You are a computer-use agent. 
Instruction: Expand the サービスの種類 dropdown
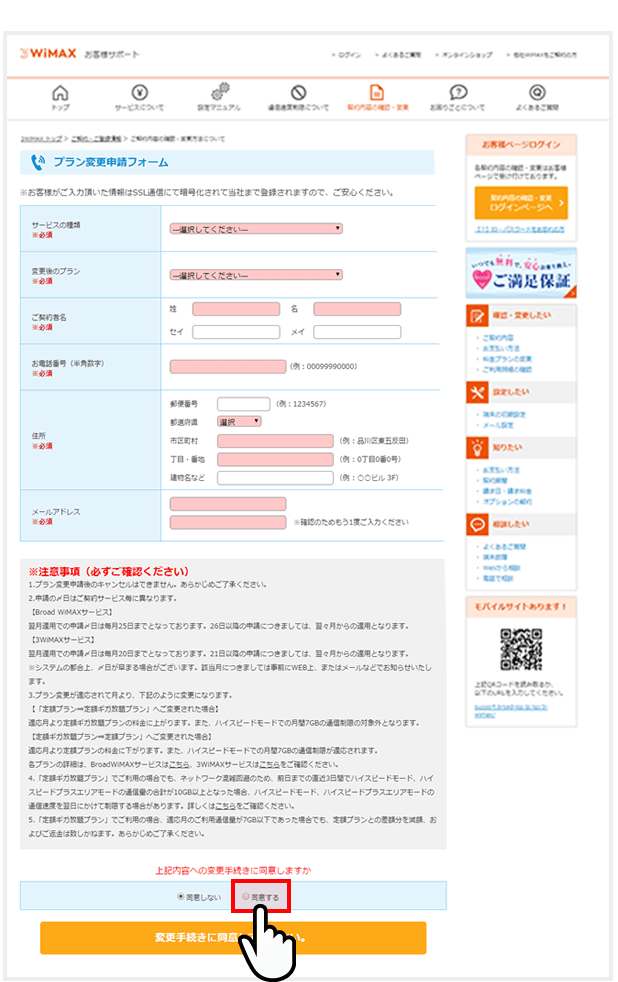click(x=256, y=229)
